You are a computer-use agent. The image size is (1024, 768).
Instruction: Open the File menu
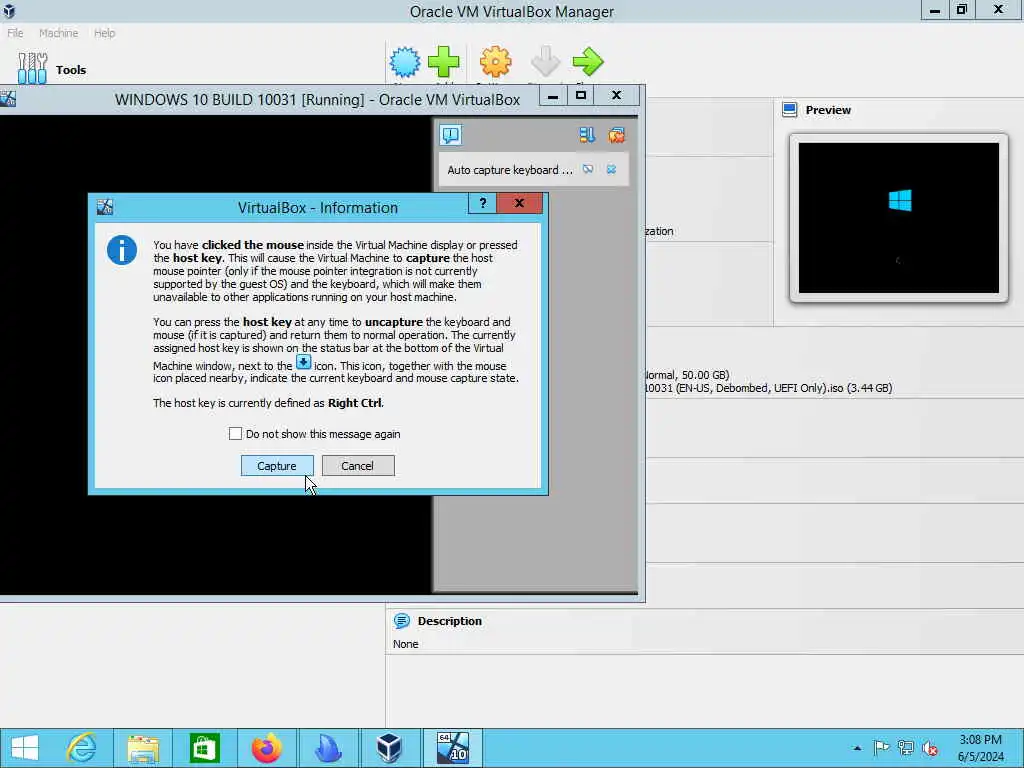click(x=15, y=33)
